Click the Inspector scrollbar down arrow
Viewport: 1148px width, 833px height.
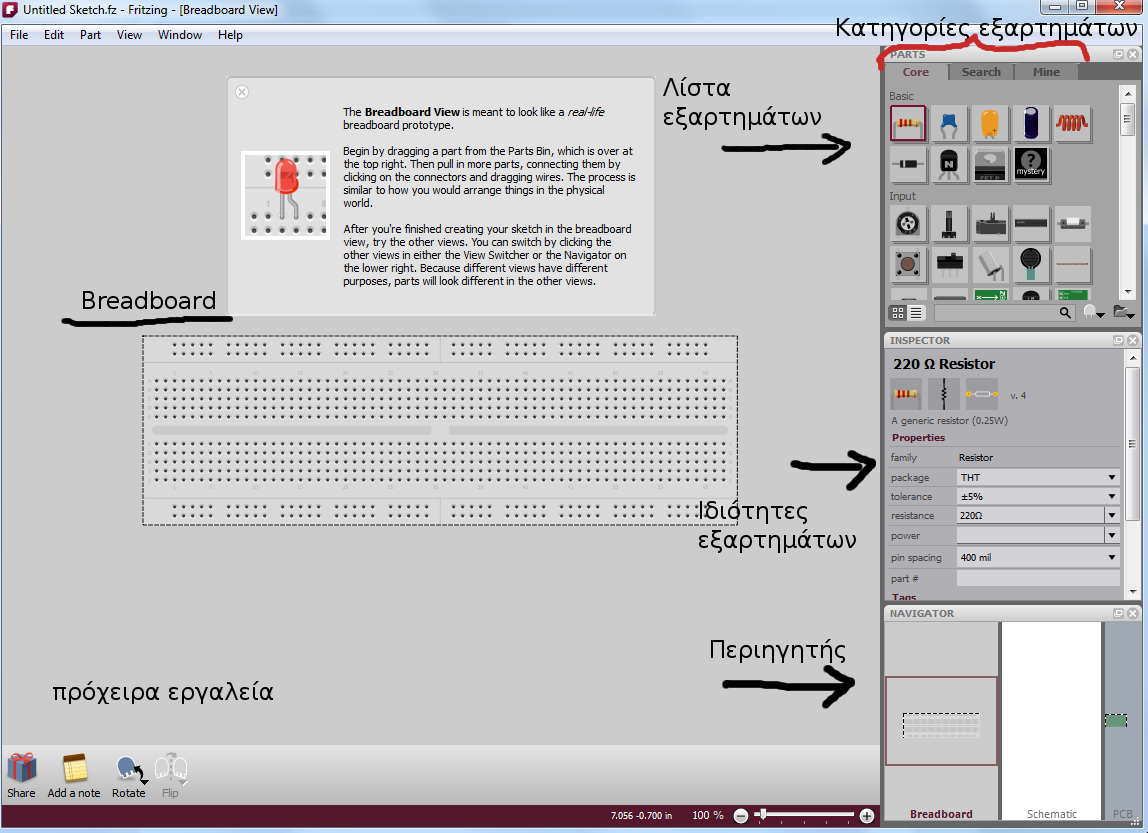[1133, 591]
